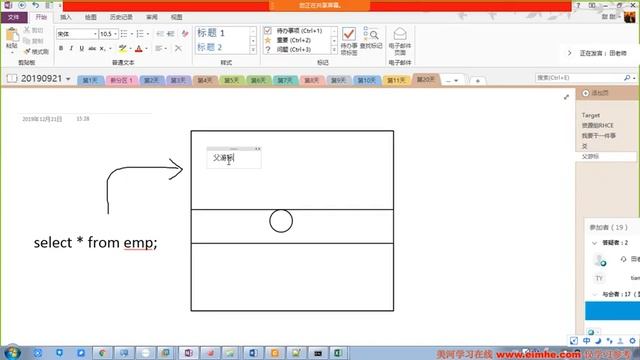
Task: Open Excel from the taskbar
Action: tap(338, 353)
